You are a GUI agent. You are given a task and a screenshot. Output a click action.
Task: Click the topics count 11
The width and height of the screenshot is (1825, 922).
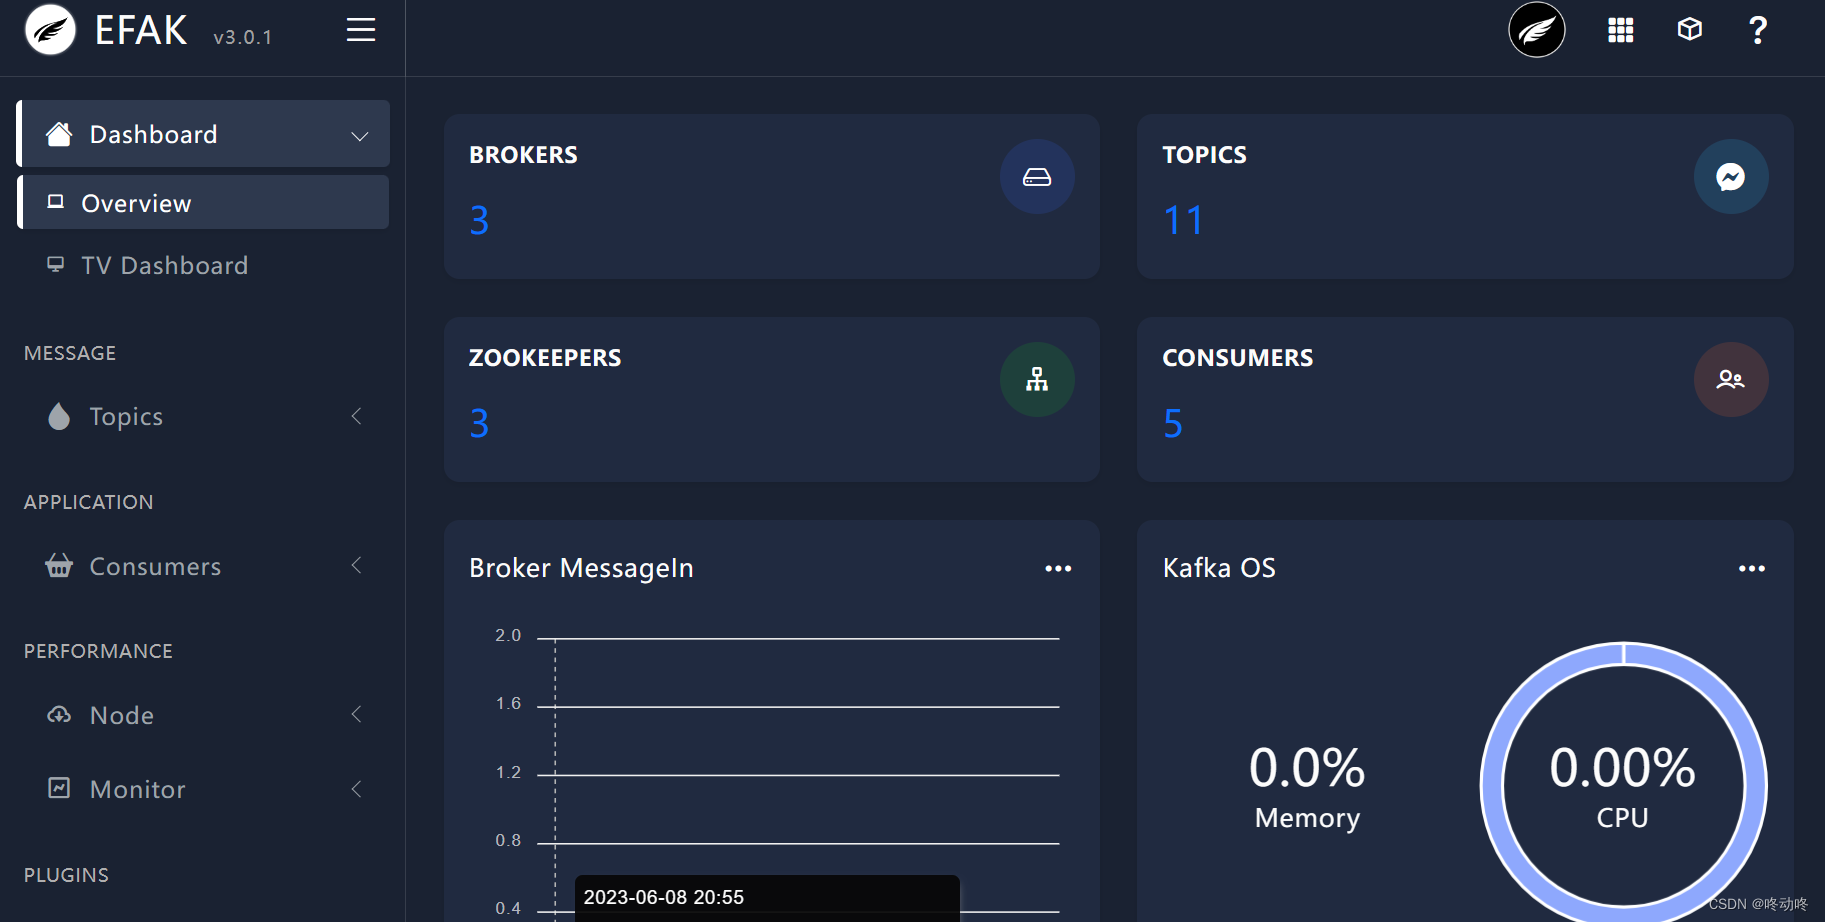pyautogui.click(x=1183, y=220)
